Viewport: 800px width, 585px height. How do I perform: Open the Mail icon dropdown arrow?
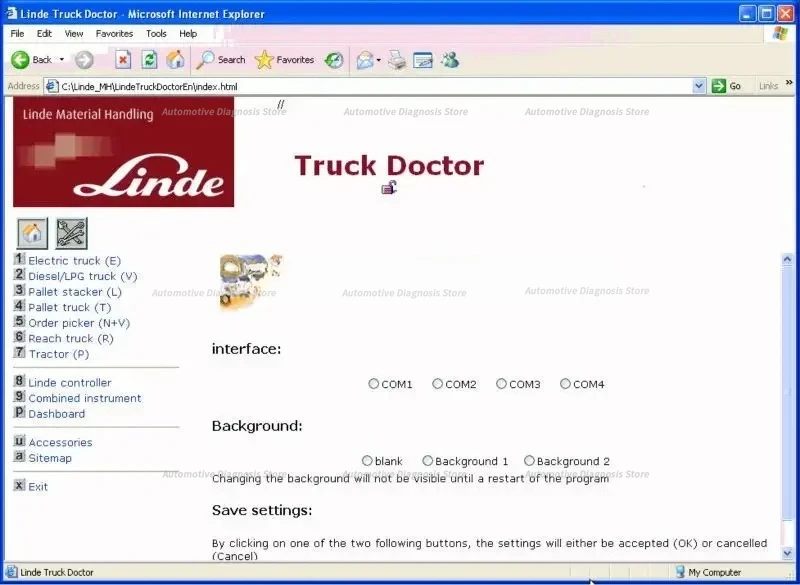[379, 60]
